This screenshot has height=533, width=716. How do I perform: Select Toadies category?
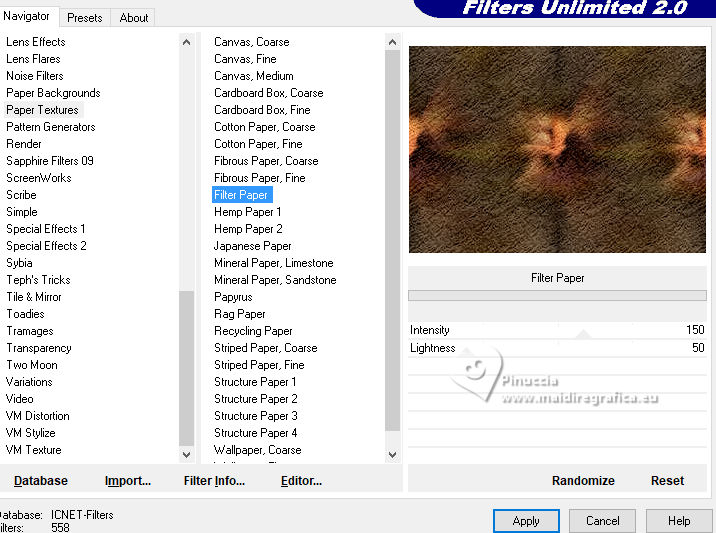point(25,314)
